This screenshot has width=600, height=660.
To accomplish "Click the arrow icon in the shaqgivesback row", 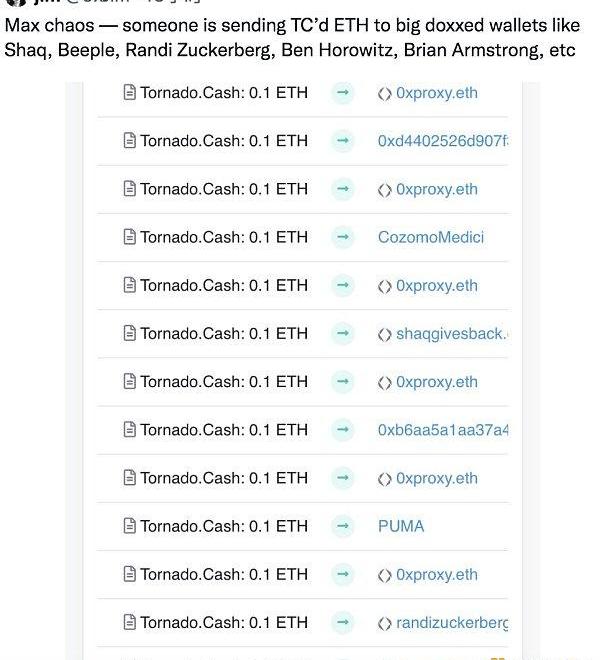I will click(342, 334).
